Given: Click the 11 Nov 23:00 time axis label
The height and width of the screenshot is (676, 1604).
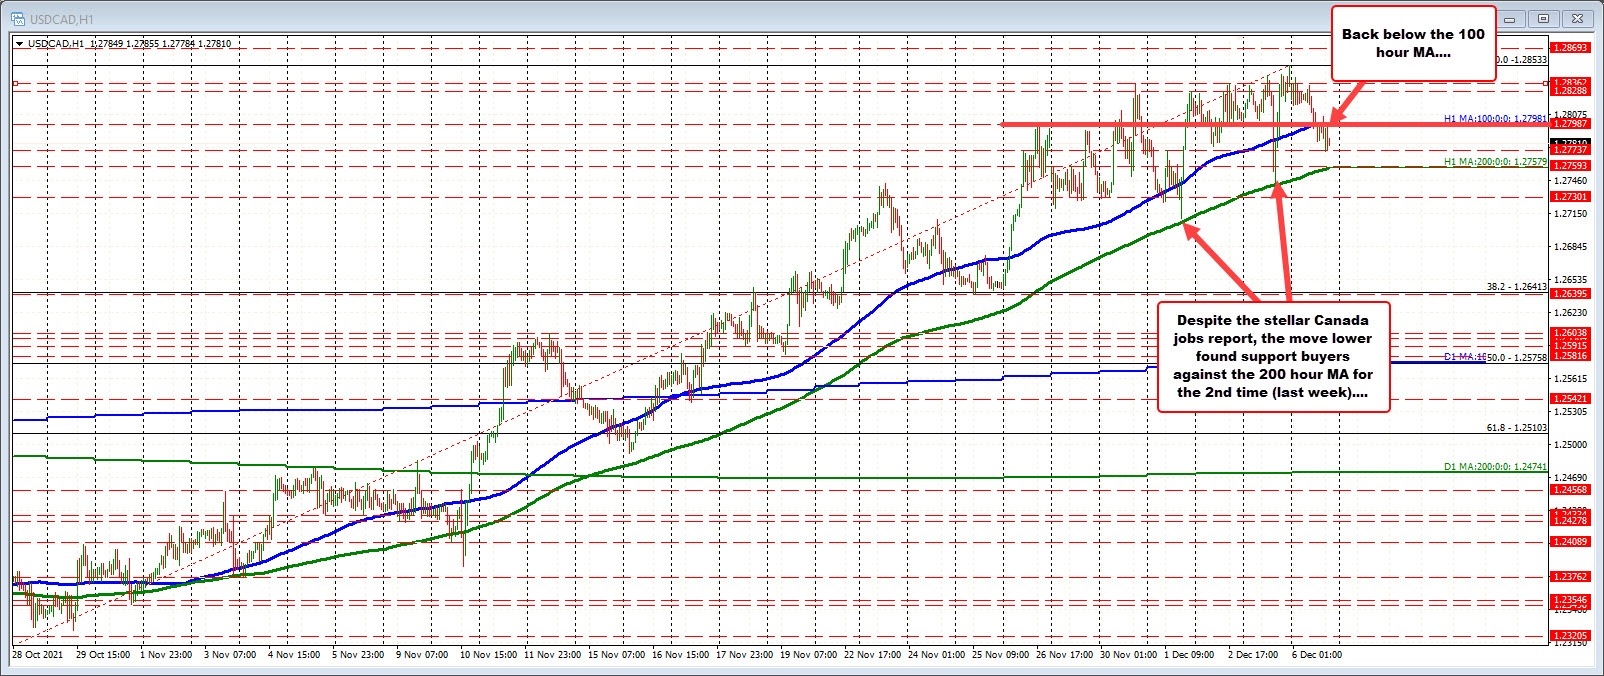Looking at the screenshot, I should coord(552,654).
